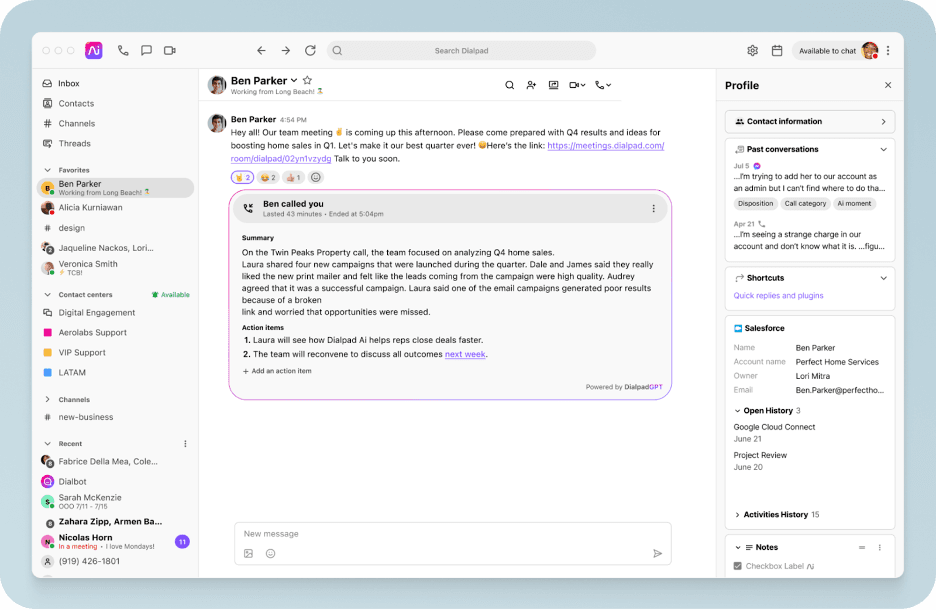The height and width of the screenshot is (610, 936).
Task: Click the Quick replies and plugins link
Action: [778, 296]
